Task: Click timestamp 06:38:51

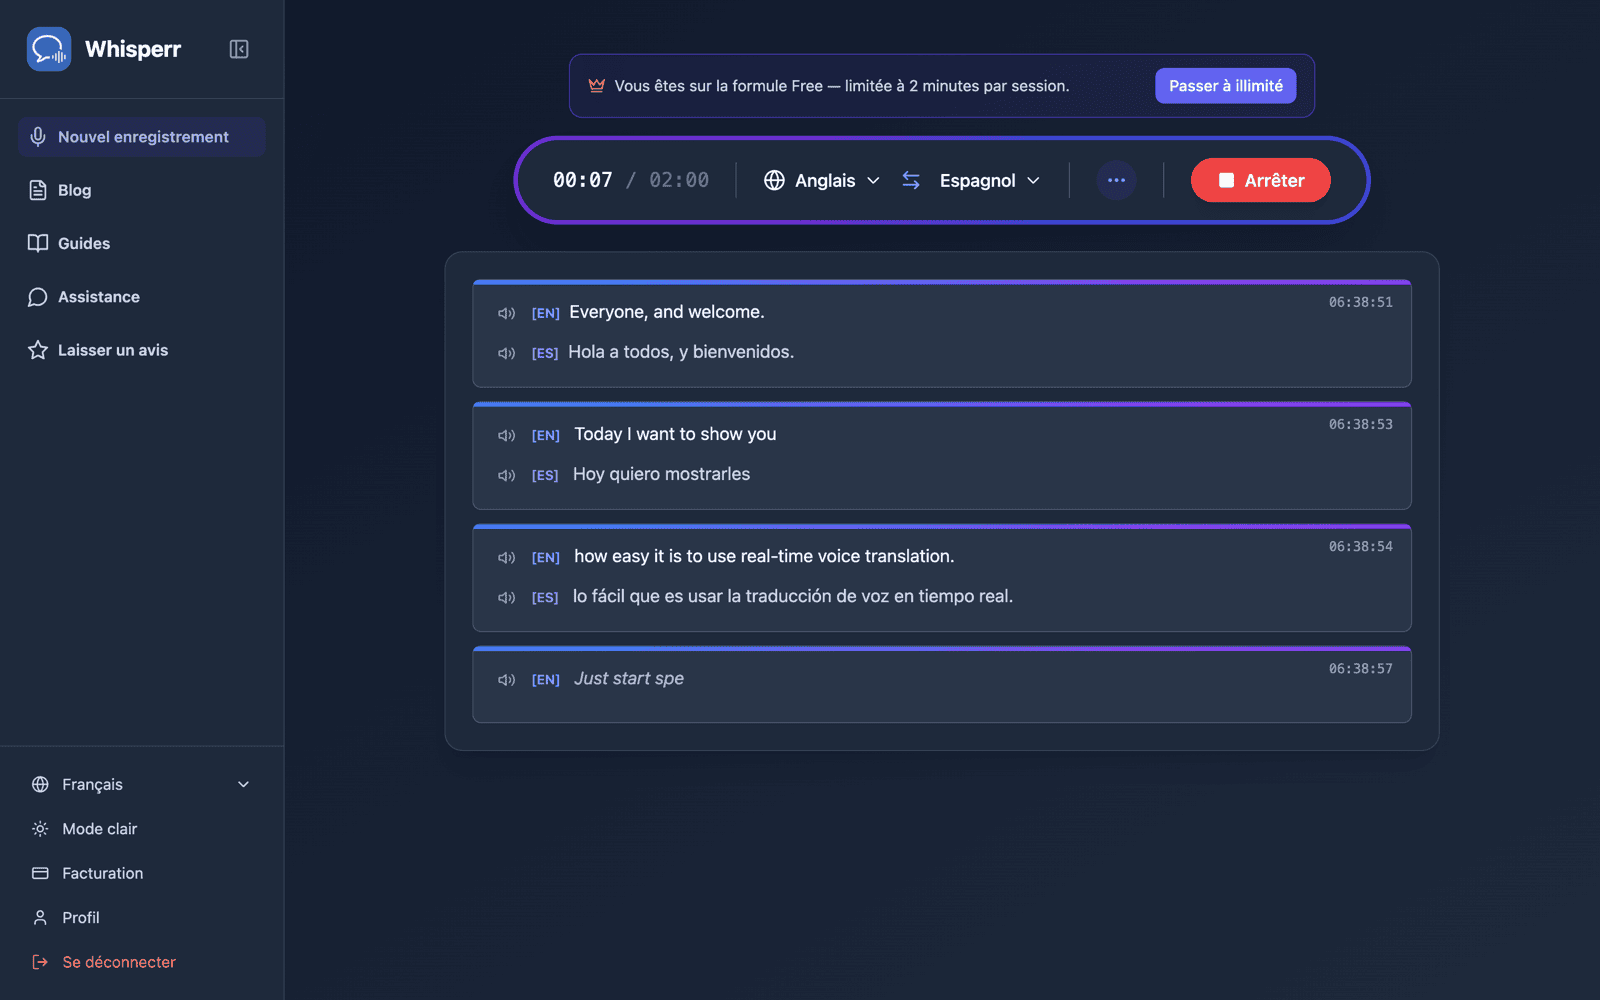Action: point(1360,302)
